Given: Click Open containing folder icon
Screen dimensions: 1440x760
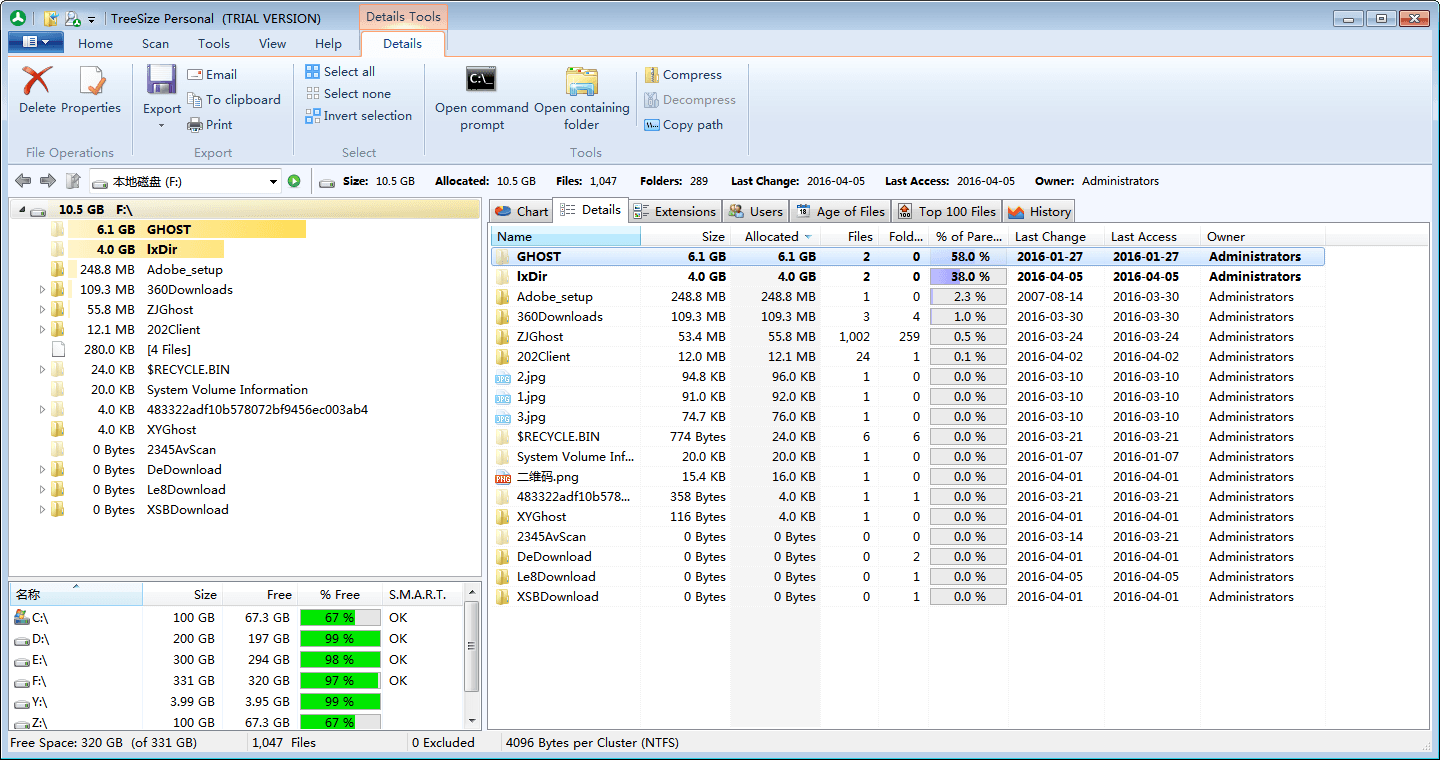Looking at the screenshot, I should point(581,81).
